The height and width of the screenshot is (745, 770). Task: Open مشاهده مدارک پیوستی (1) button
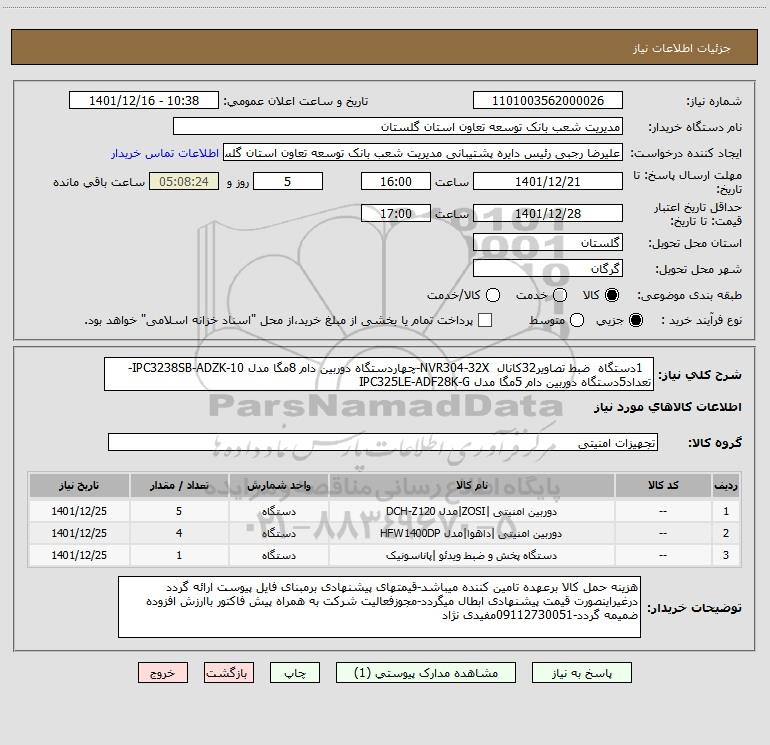point(426,673)
